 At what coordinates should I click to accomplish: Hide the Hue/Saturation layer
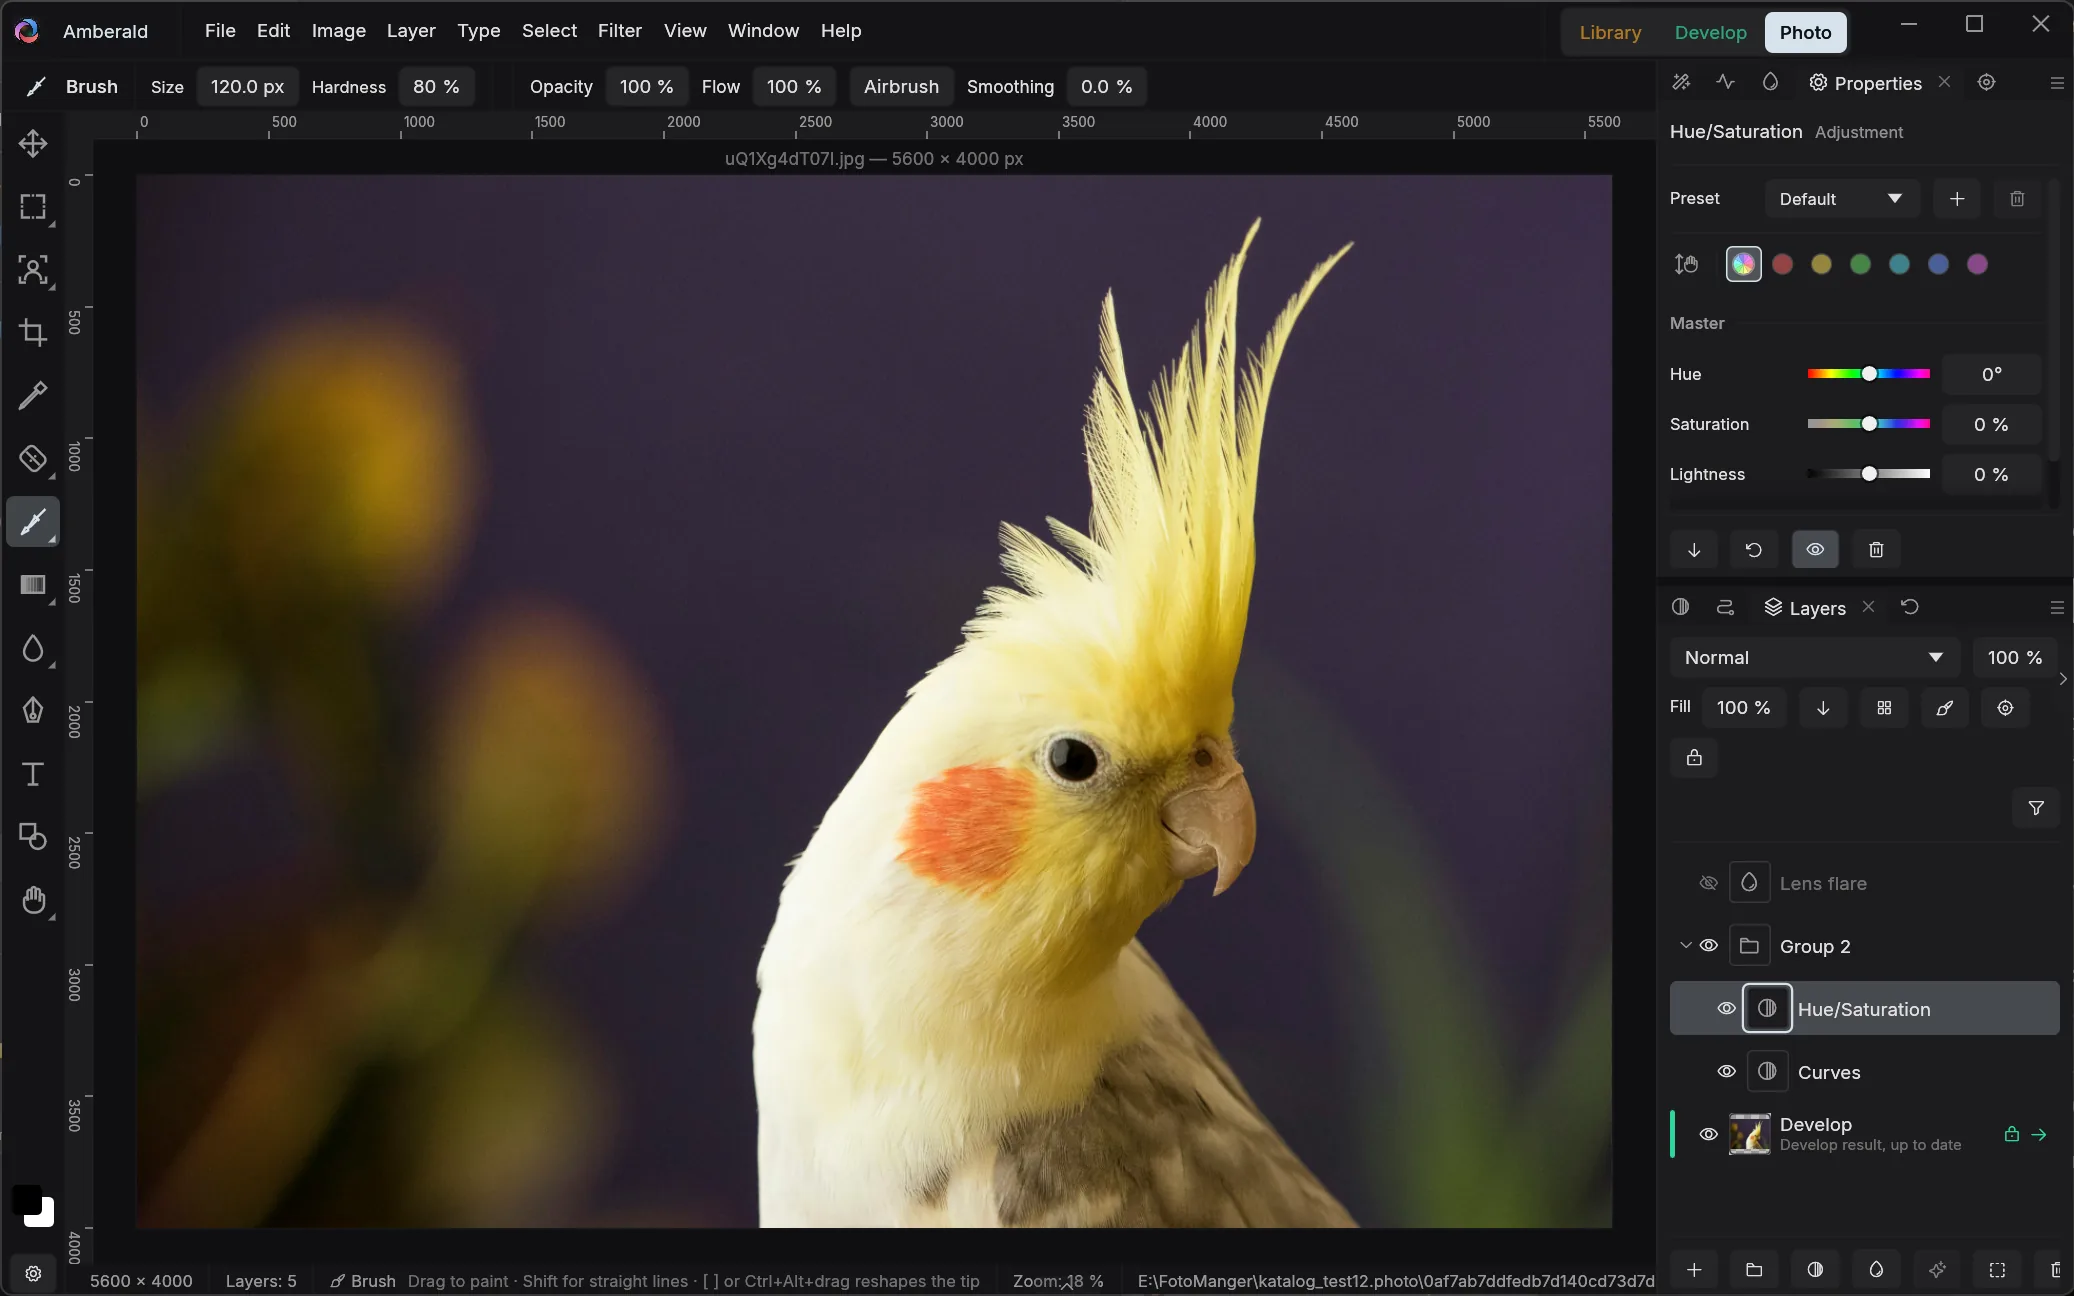point(1727,1009)
